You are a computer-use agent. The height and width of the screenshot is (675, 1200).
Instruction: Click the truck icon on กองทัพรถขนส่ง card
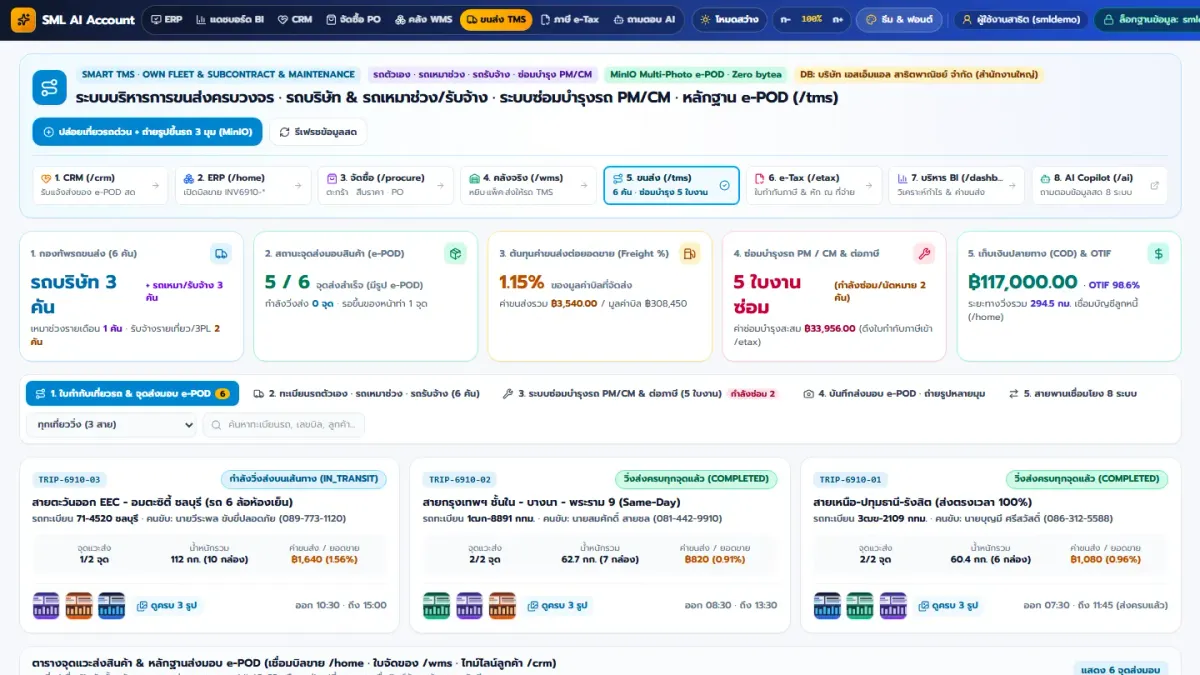(x=220, y=254)
